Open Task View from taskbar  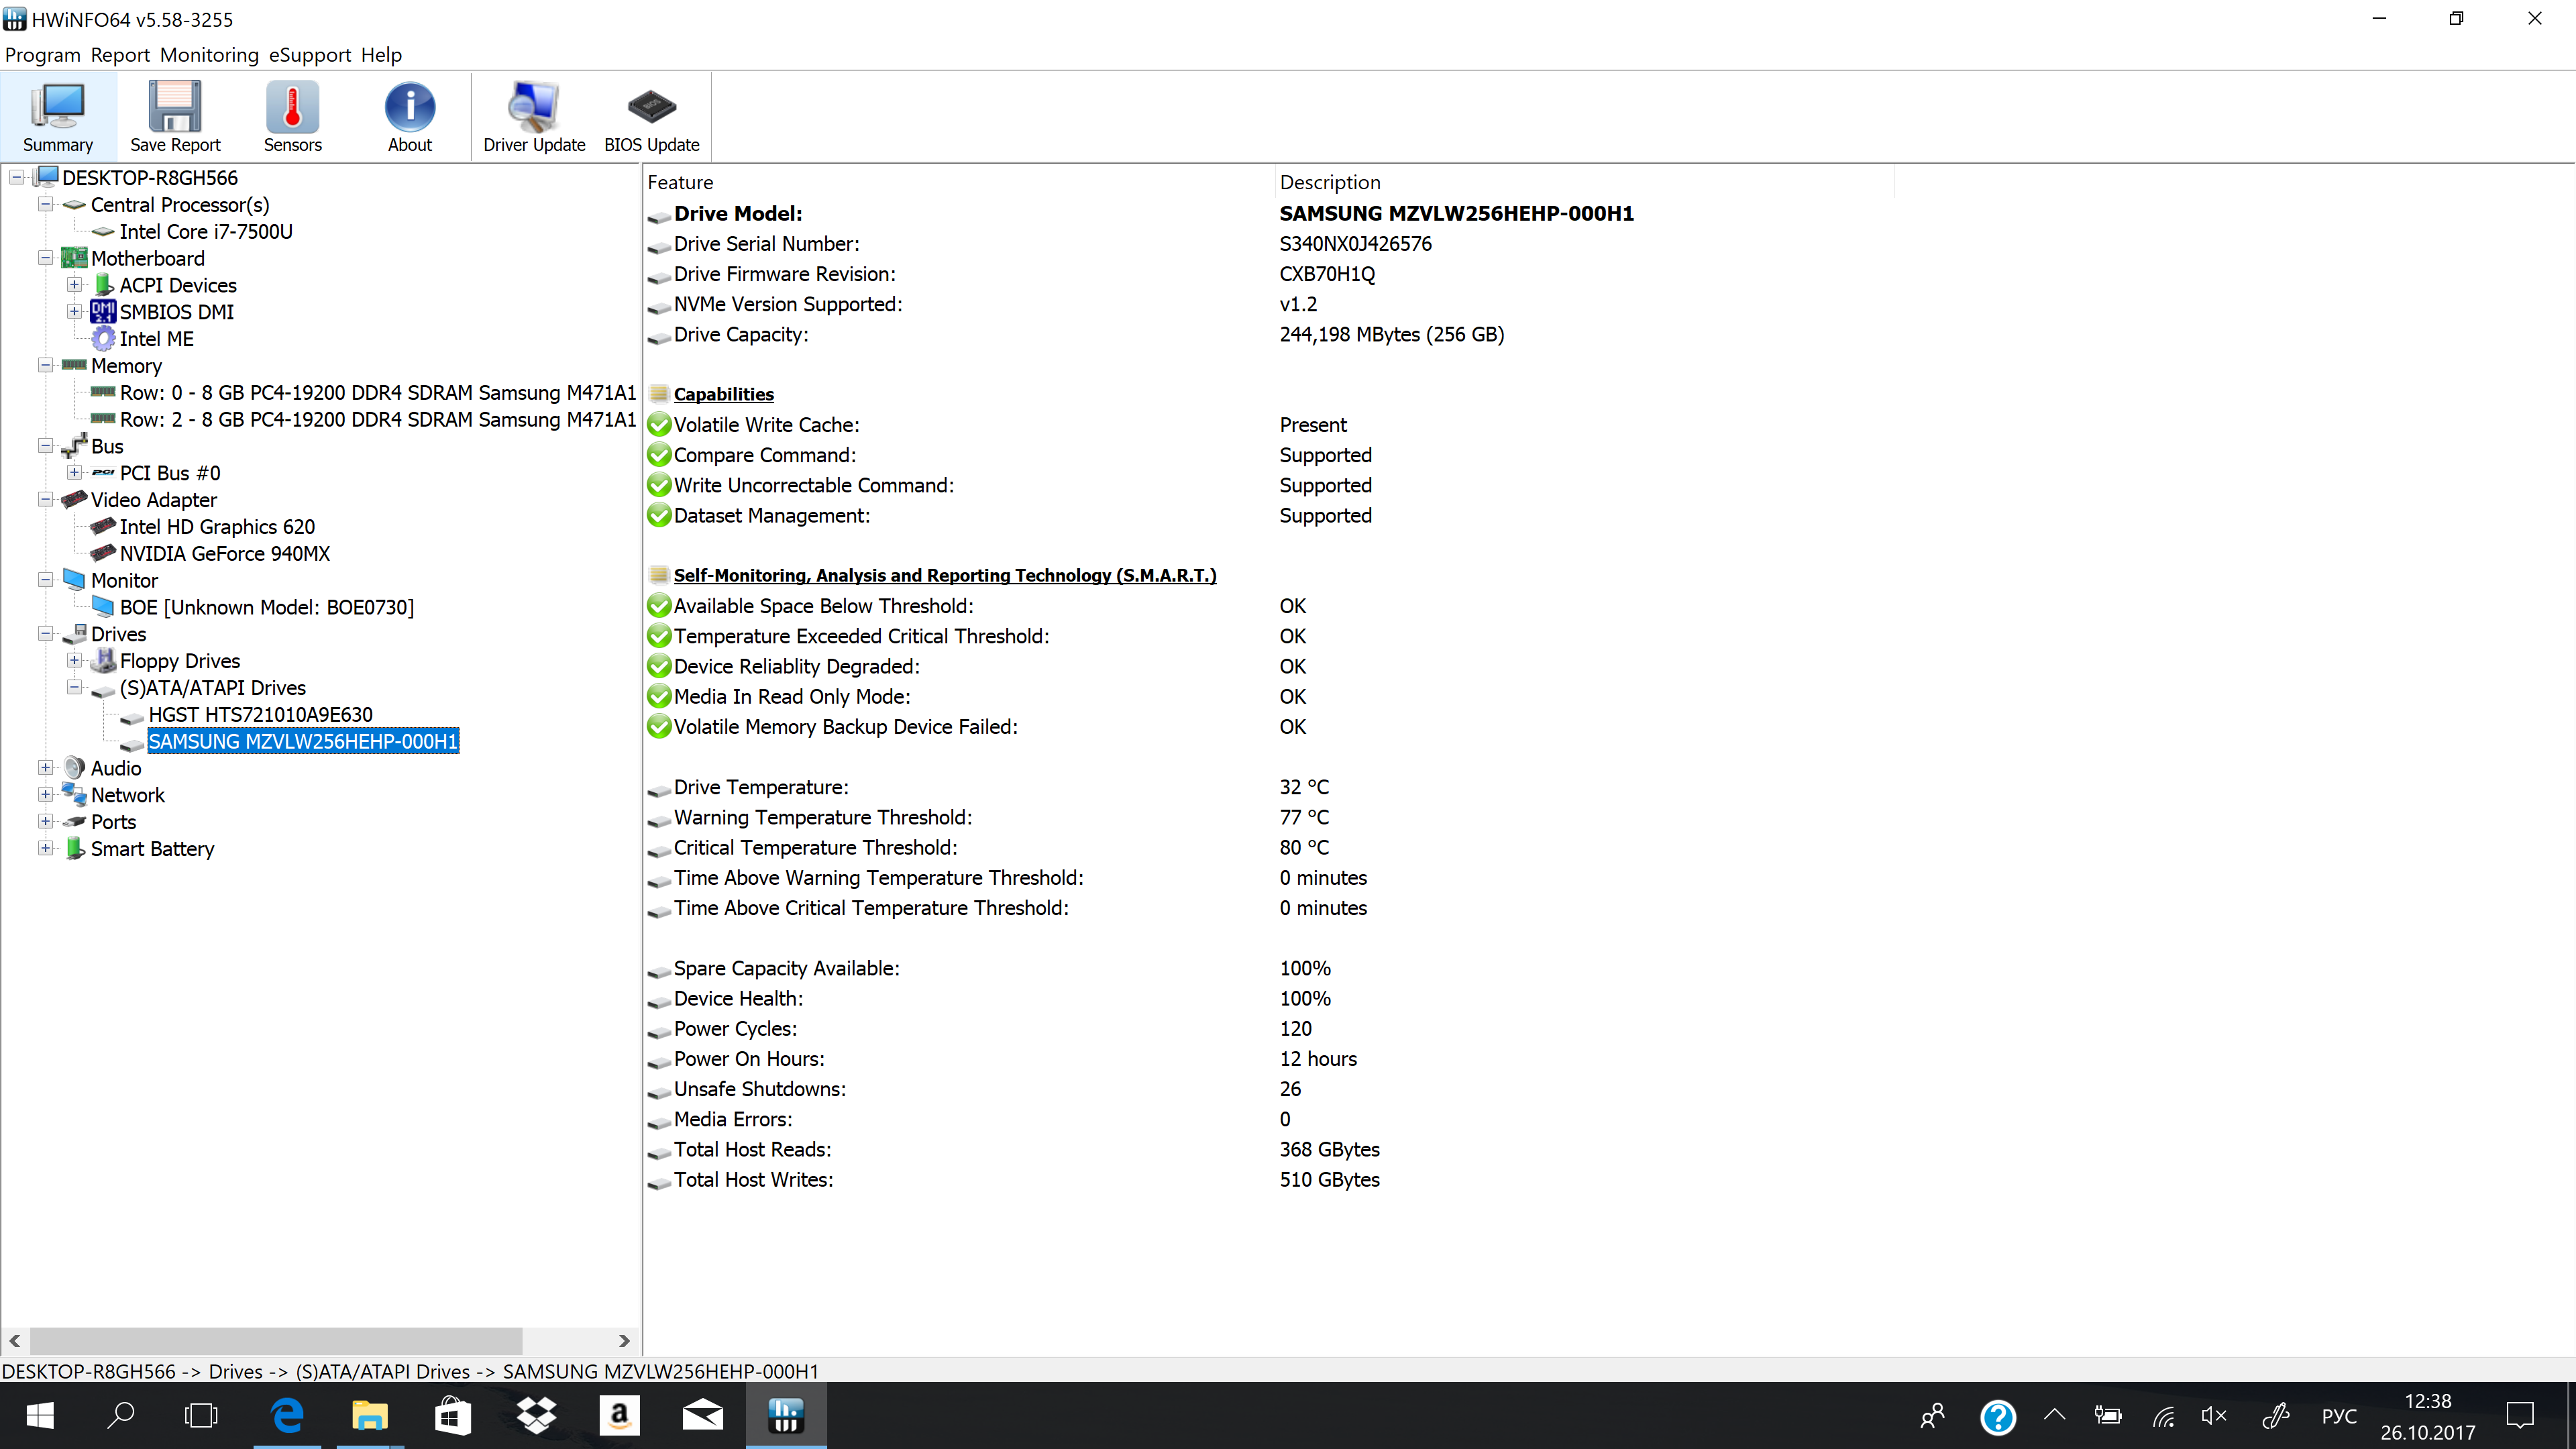tap(201, 1416)
